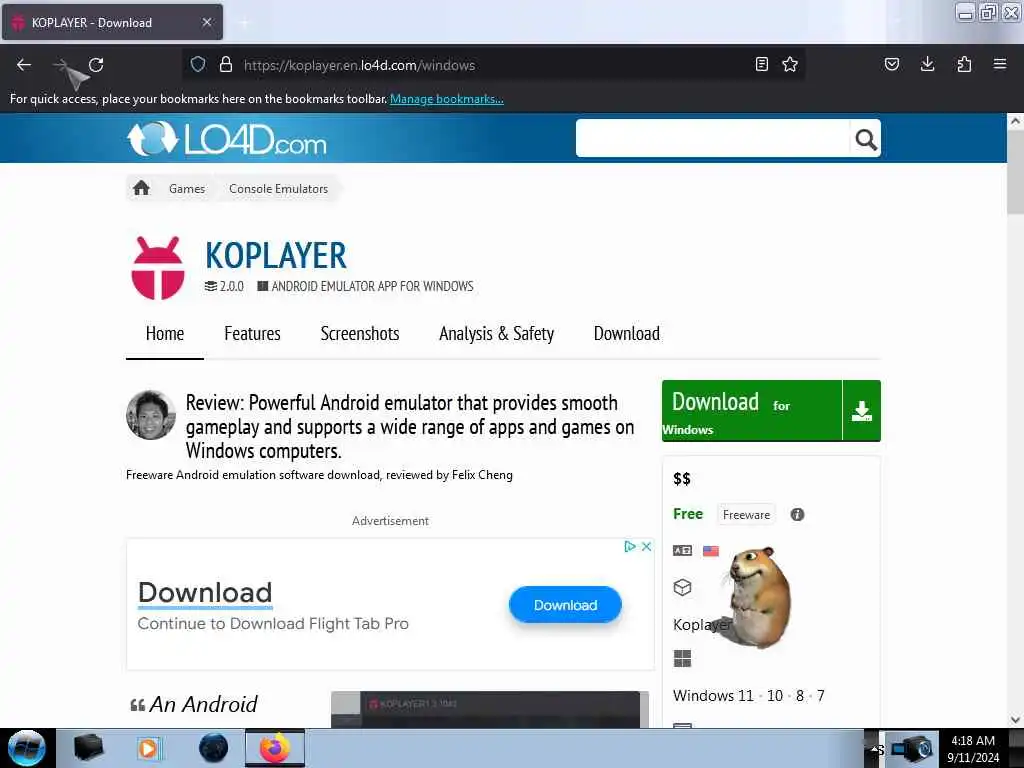Click the ad's Download headline link
This screenshot has height=768, width=1024.
pos(205,593)
